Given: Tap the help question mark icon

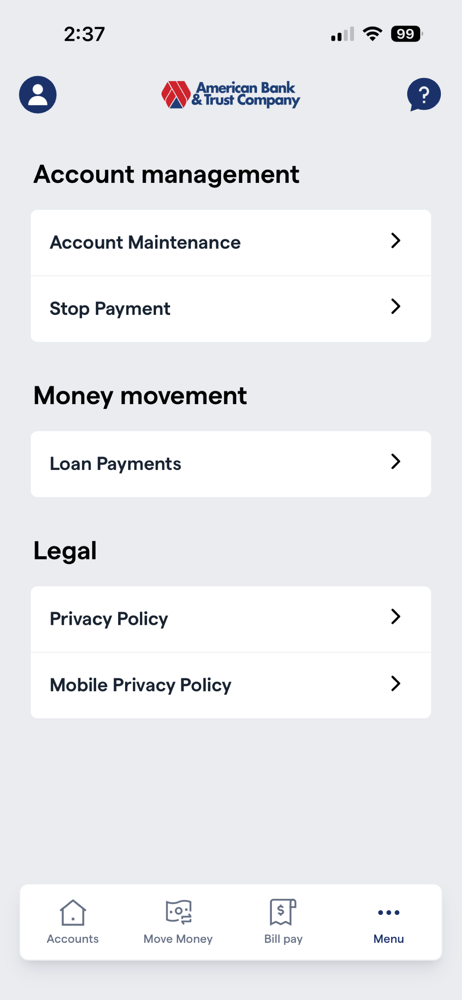Looking at the screenshot, I should click(424, 95).
